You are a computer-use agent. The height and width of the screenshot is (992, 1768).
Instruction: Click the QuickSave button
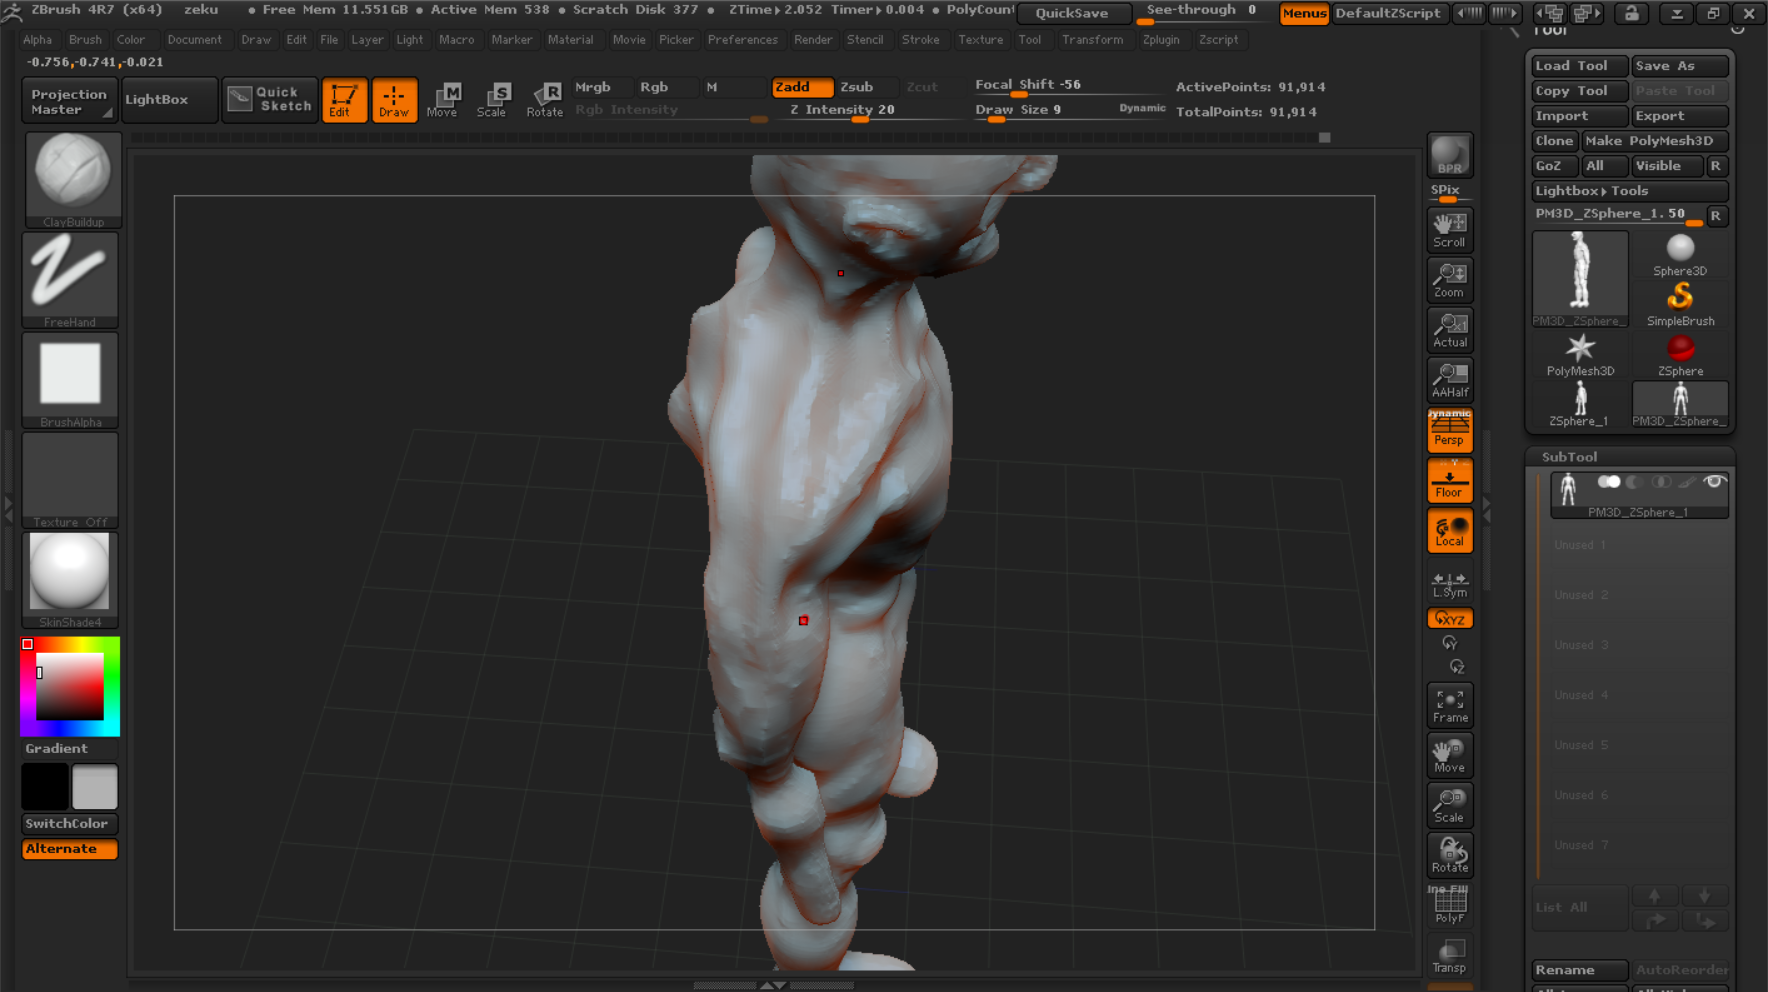point(1072,13)
